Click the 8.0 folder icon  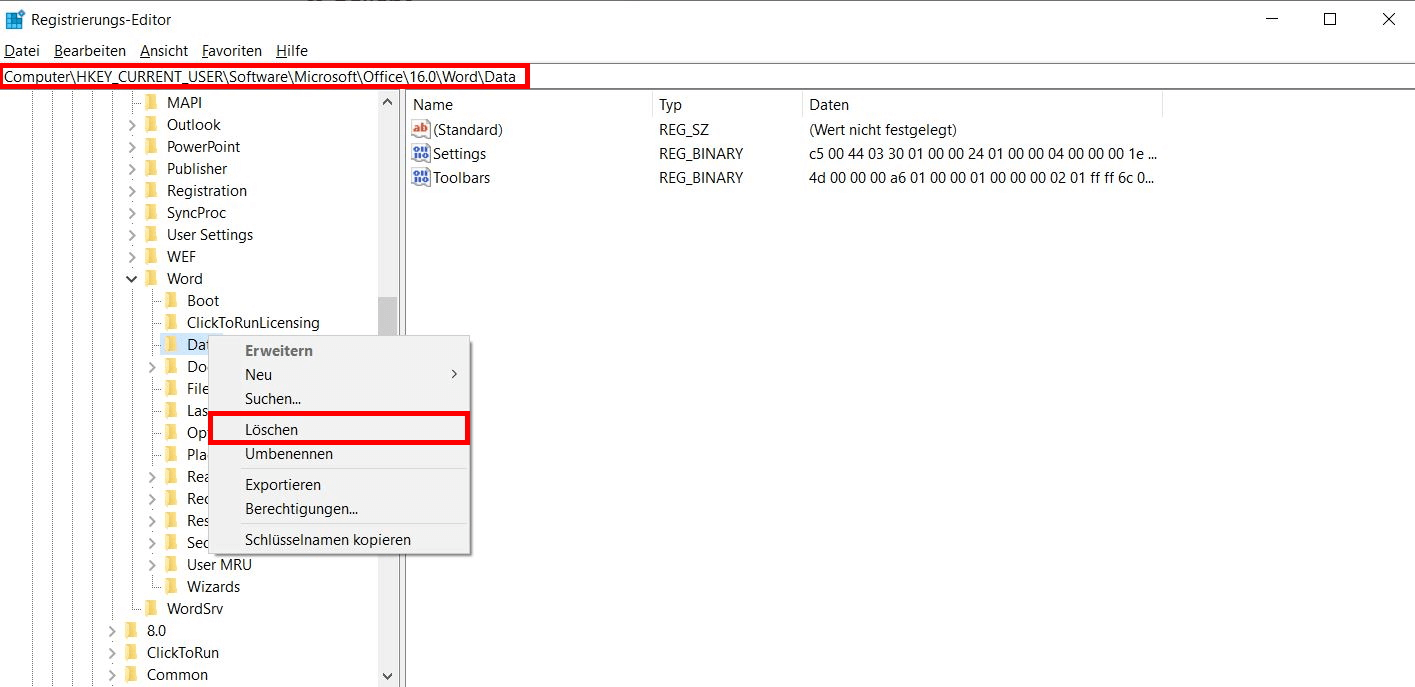click(x=132, y=631)
